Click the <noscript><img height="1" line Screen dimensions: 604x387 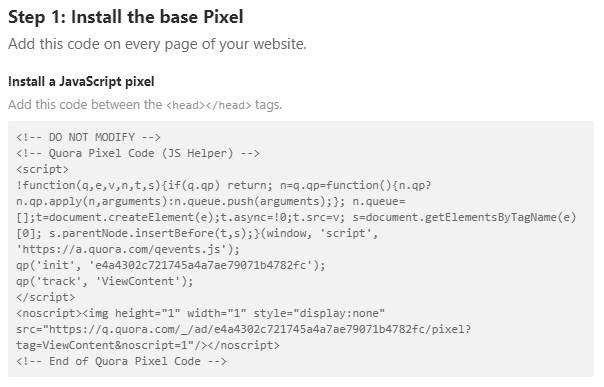[200, 313]
